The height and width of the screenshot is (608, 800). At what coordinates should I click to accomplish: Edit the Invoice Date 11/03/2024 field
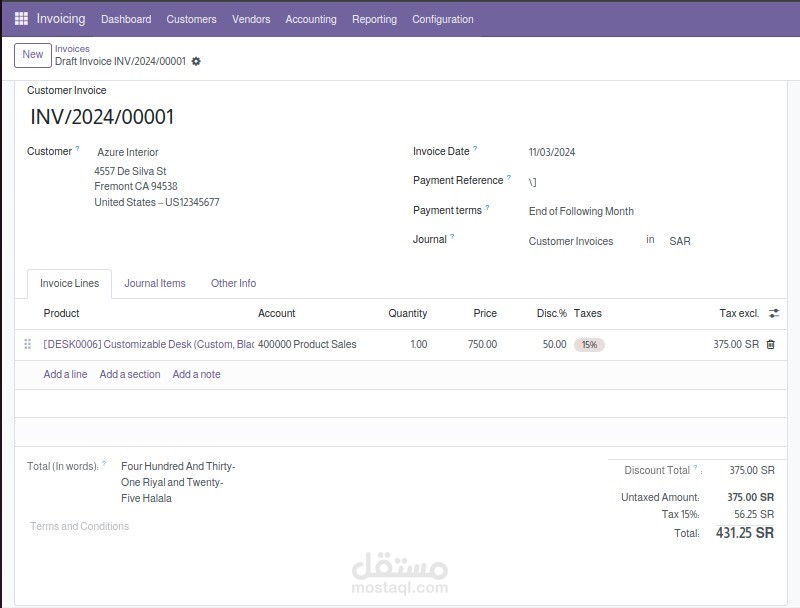pyautogui.click(x=552, y=152)
